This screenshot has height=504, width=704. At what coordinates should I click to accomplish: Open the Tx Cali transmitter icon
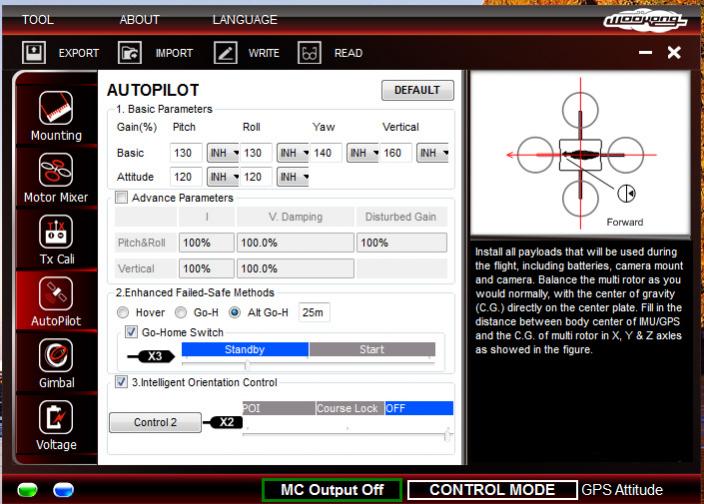pyautogui.click(x=56, y=232)
